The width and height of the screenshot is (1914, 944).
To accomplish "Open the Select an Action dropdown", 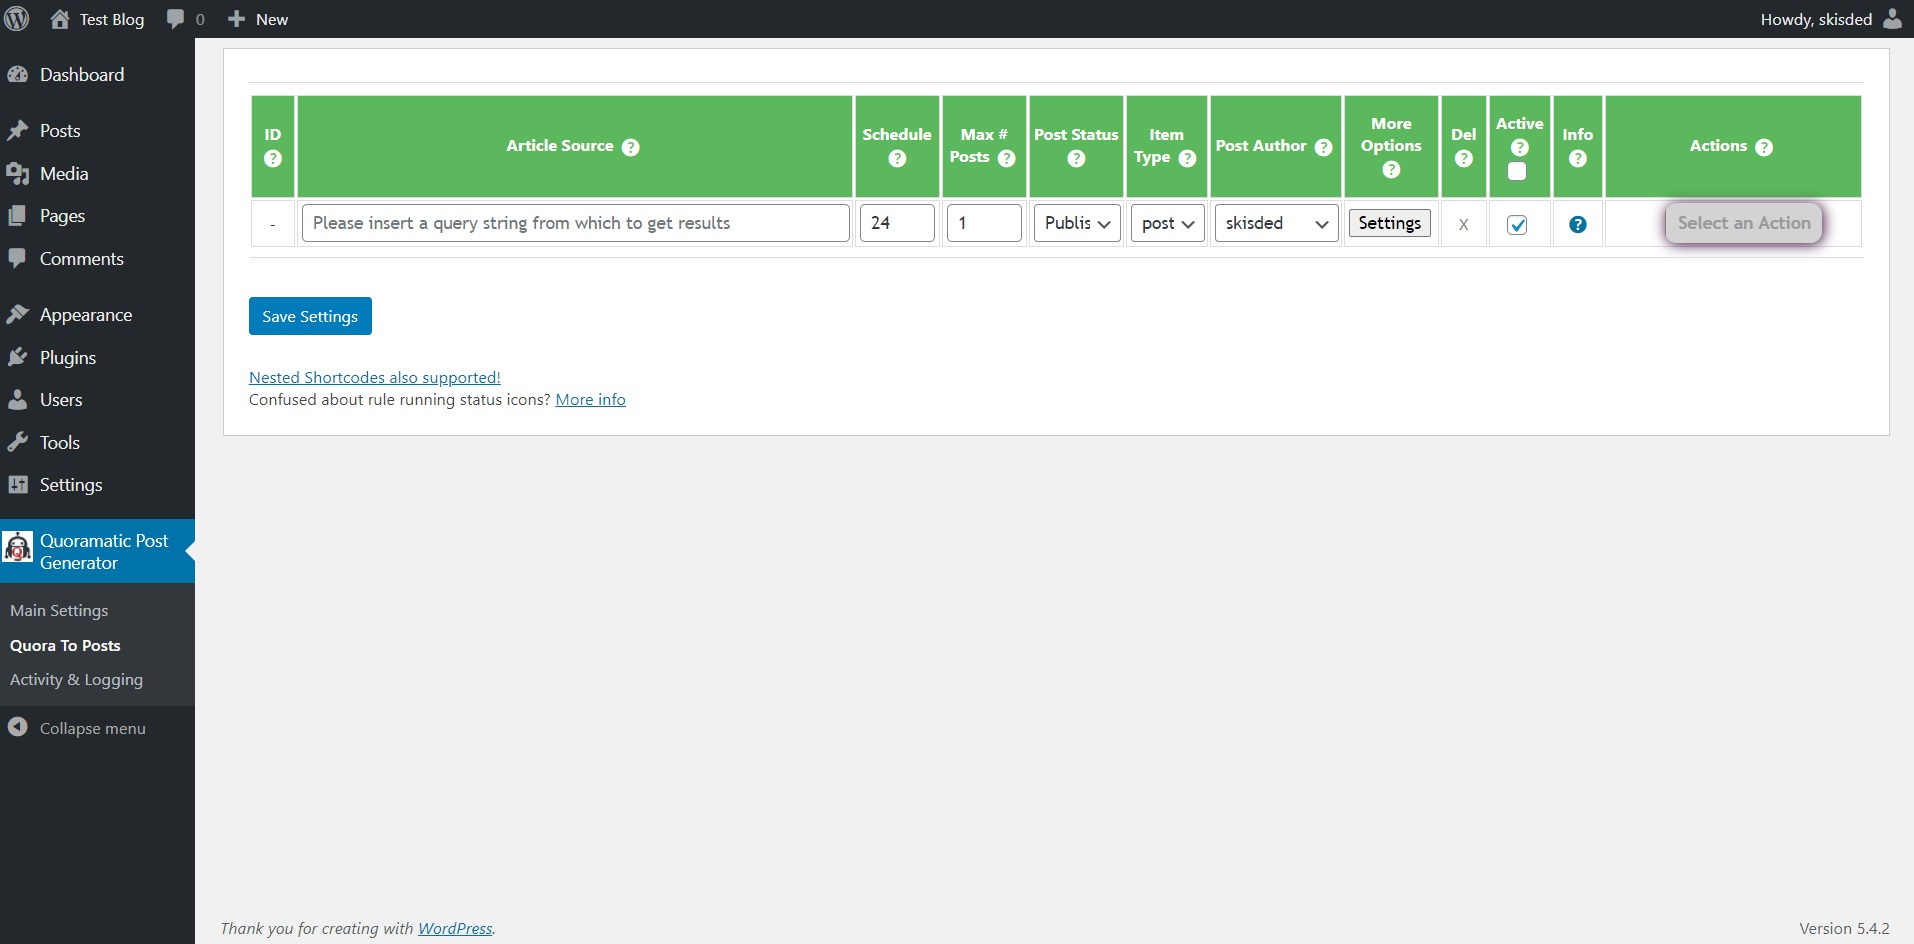I will coord(1744,223).
